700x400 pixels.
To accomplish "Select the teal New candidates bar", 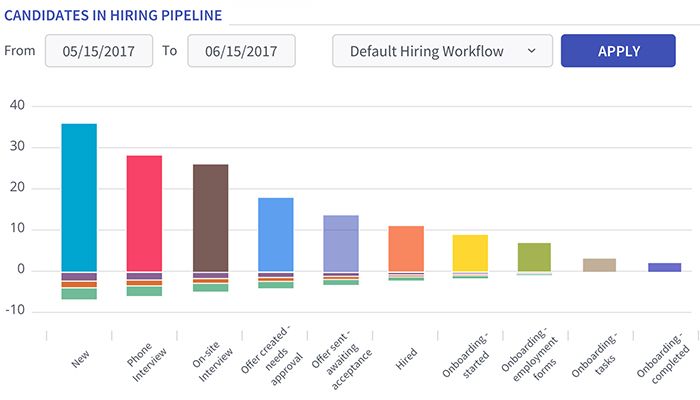I will click(x=79, y=197).
